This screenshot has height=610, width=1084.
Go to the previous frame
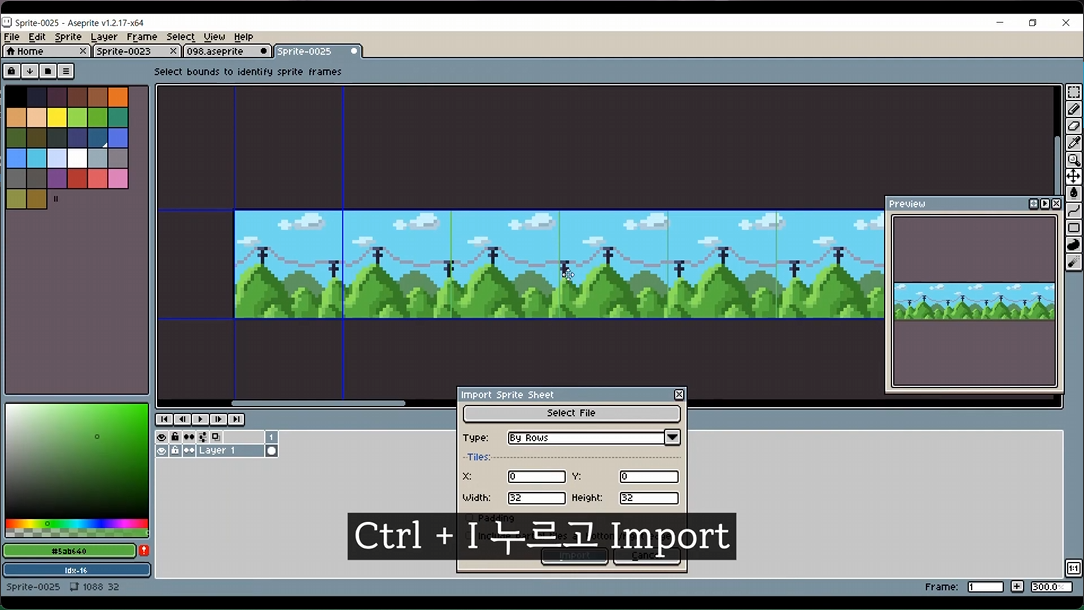(182, 419)
